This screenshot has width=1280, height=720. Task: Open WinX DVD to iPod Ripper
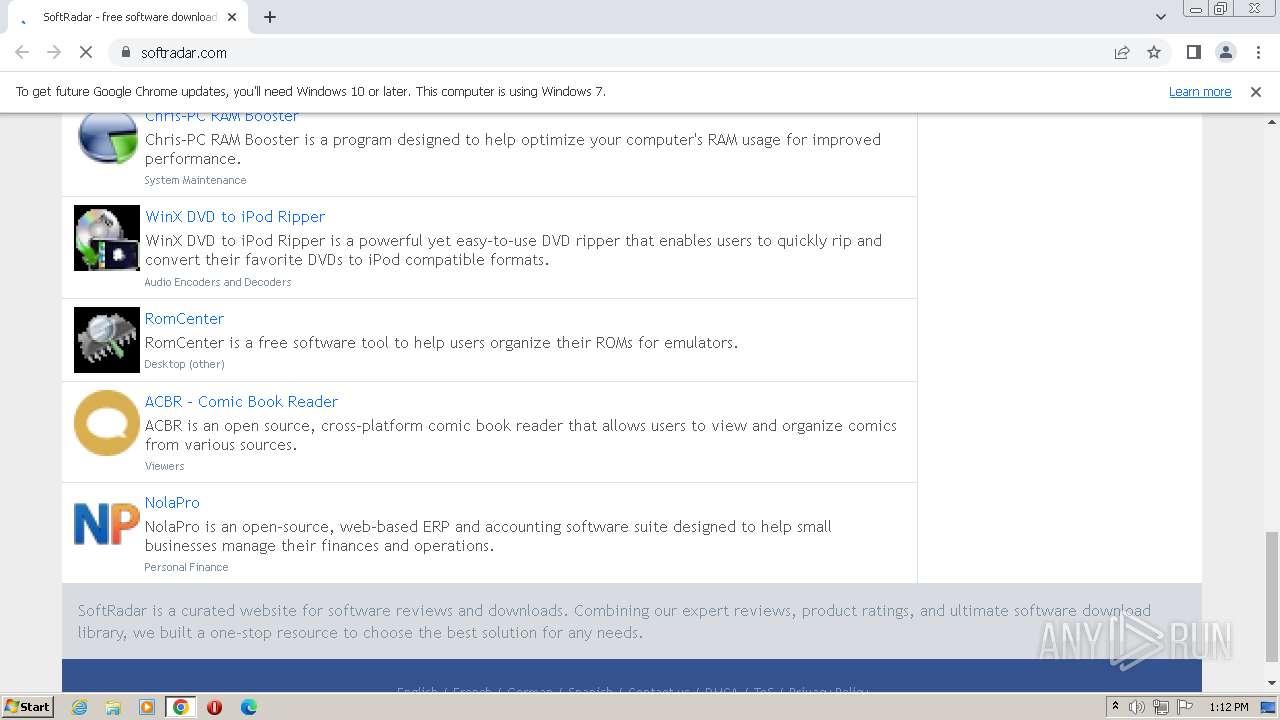click(x=235, y=216)
